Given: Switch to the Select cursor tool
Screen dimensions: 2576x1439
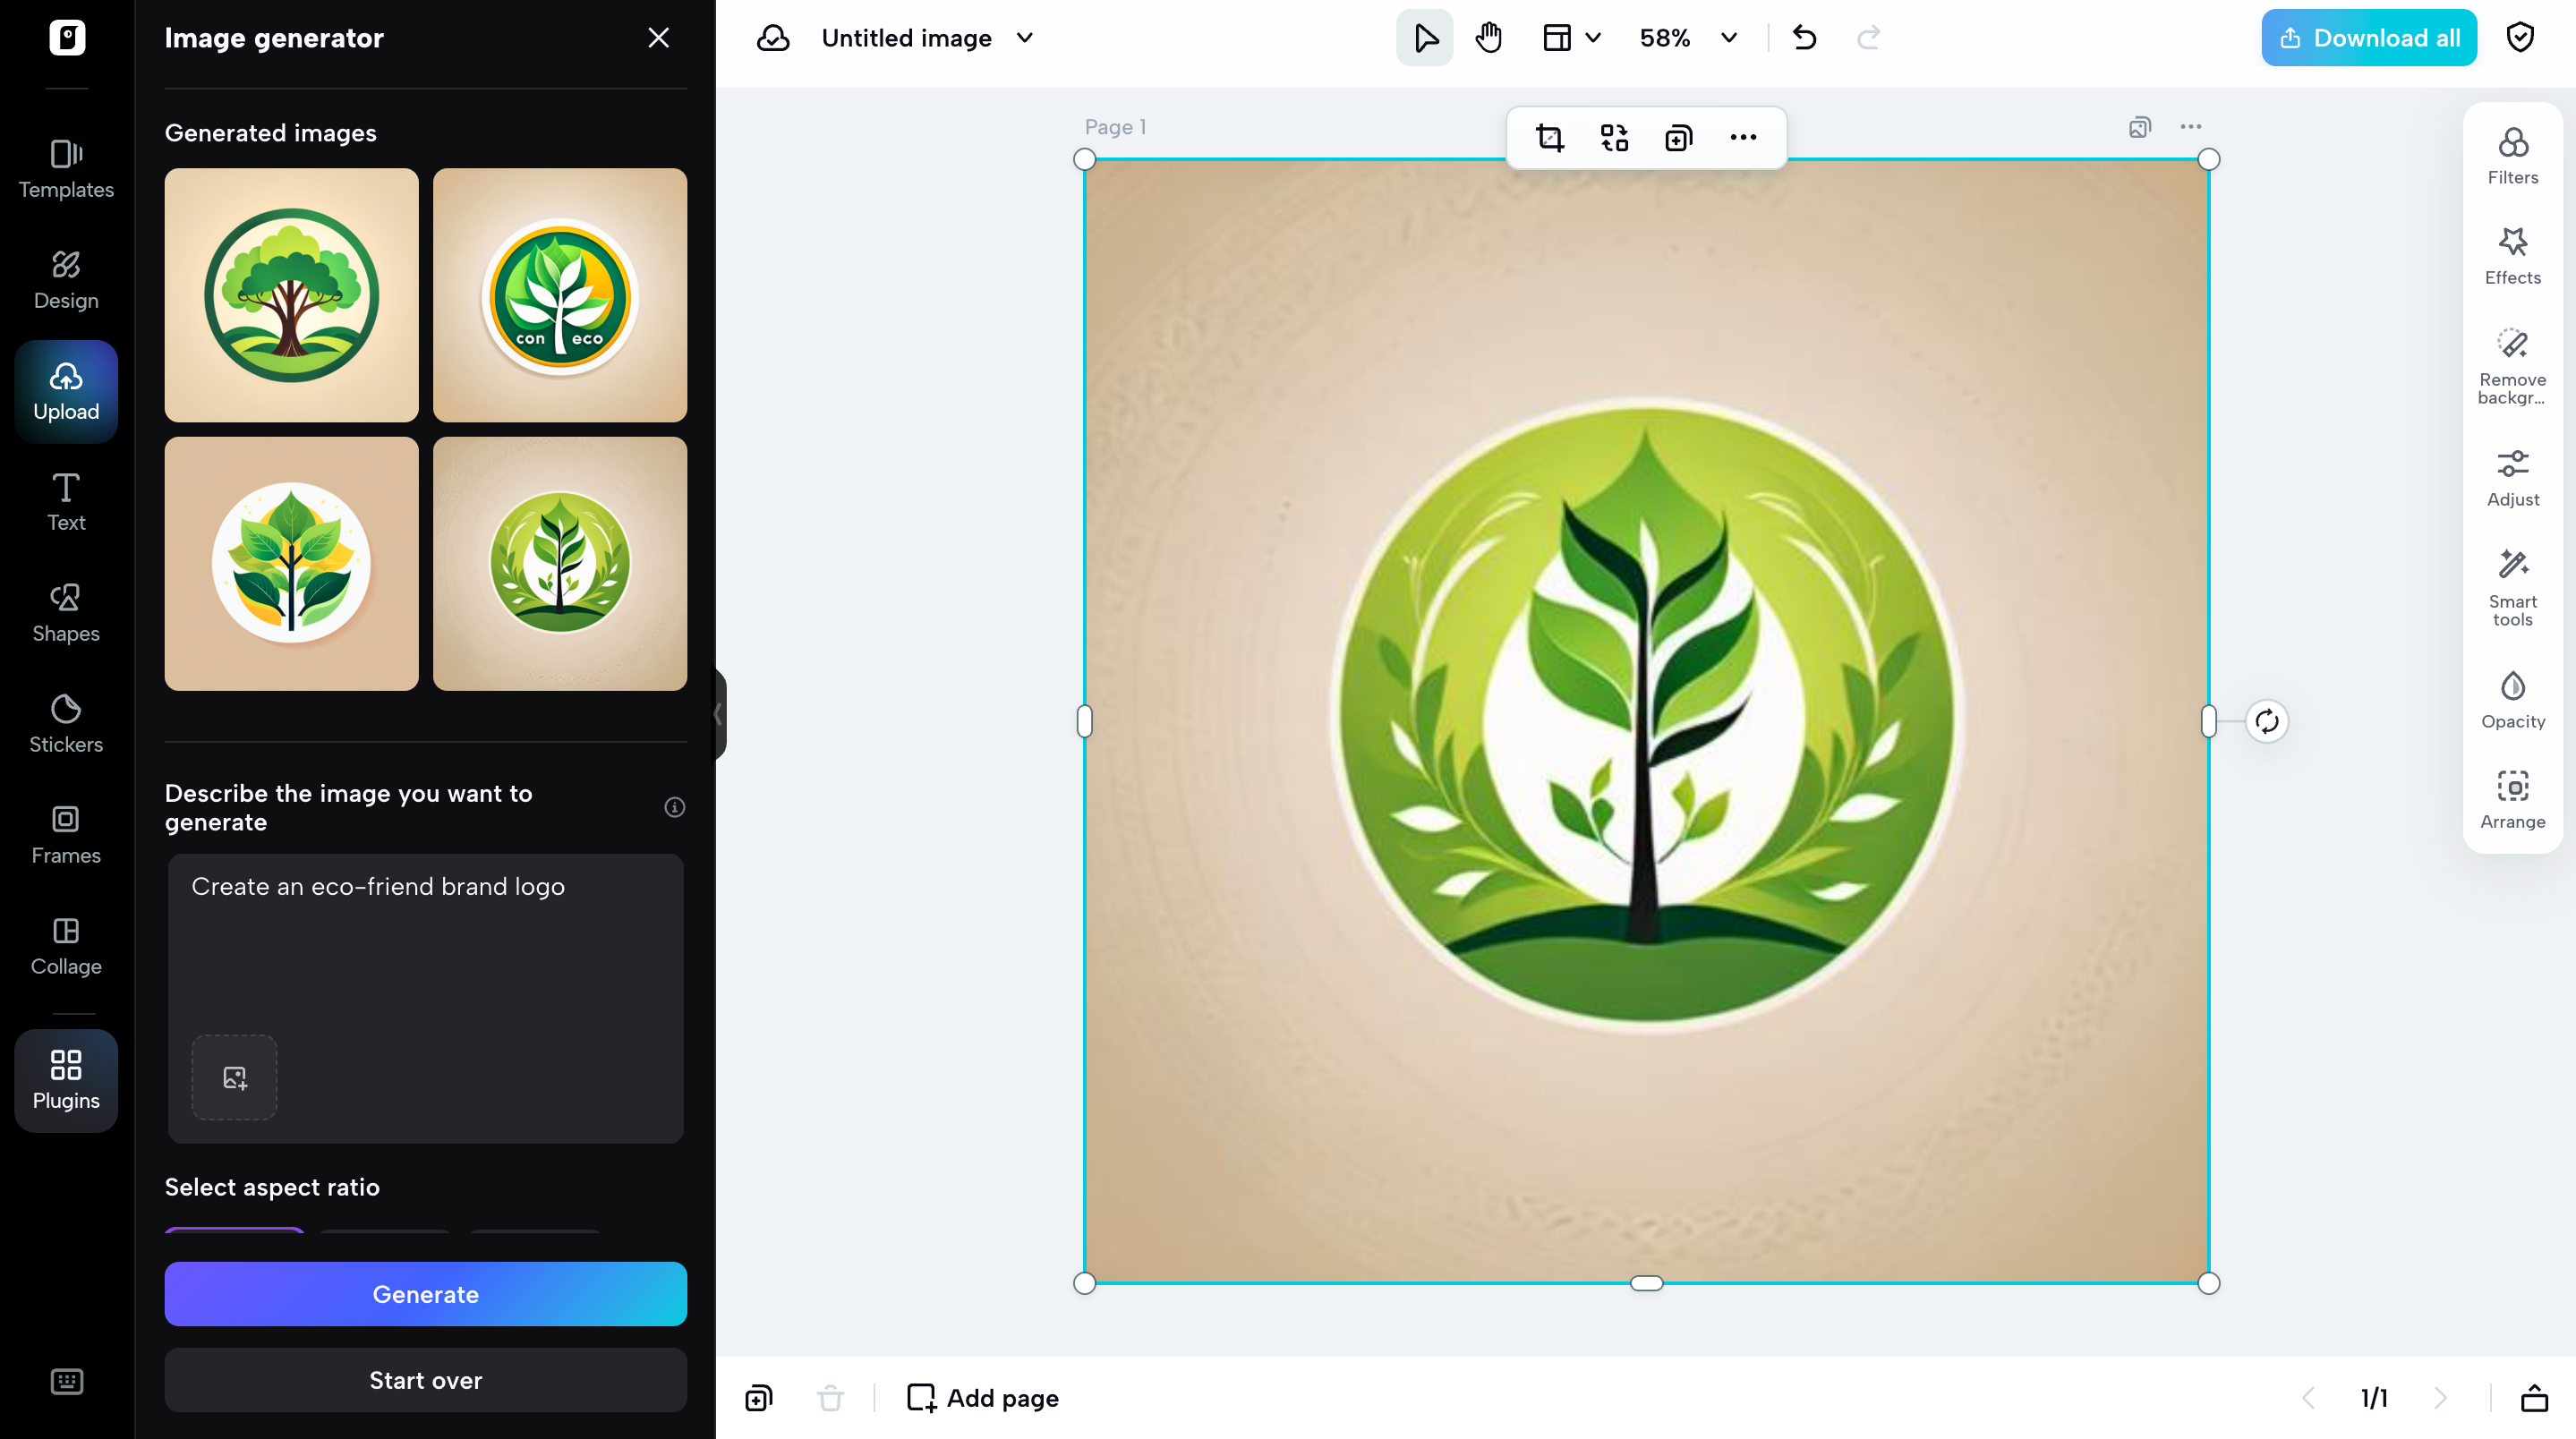Looking at the screenshot, I should click(1423, 37).
